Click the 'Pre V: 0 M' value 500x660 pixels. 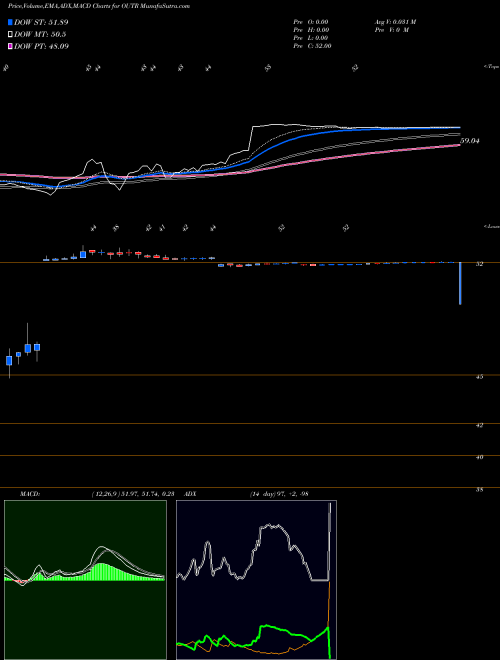point(394,30)
